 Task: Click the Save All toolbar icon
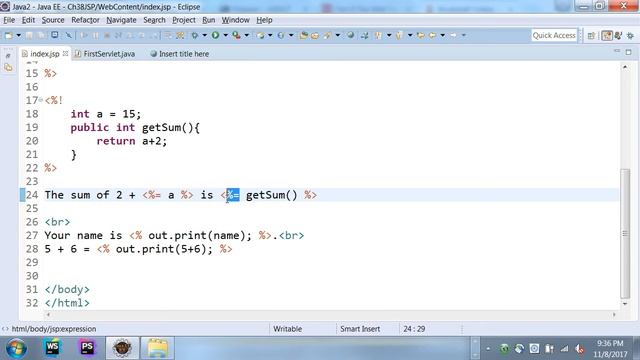click(41, 36)
